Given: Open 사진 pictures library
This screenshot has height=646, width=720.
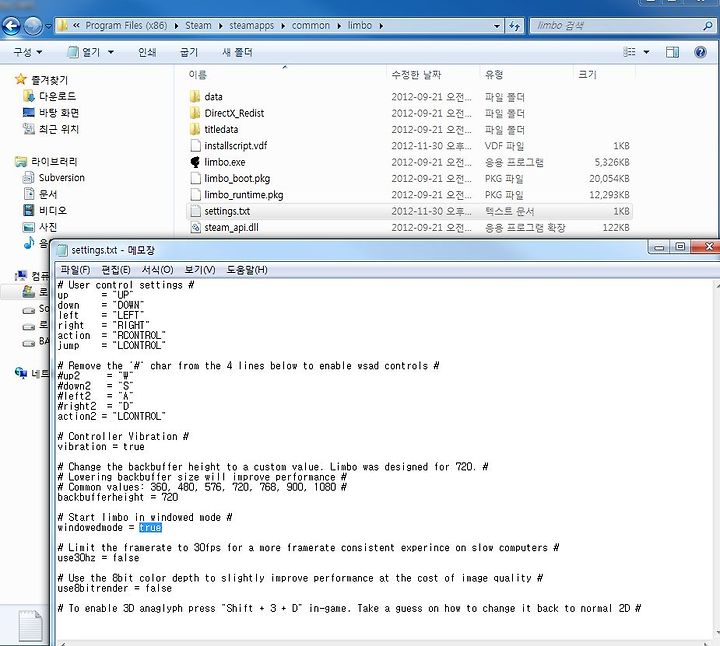Looking at the screenshot, I should tap(40, 227).
